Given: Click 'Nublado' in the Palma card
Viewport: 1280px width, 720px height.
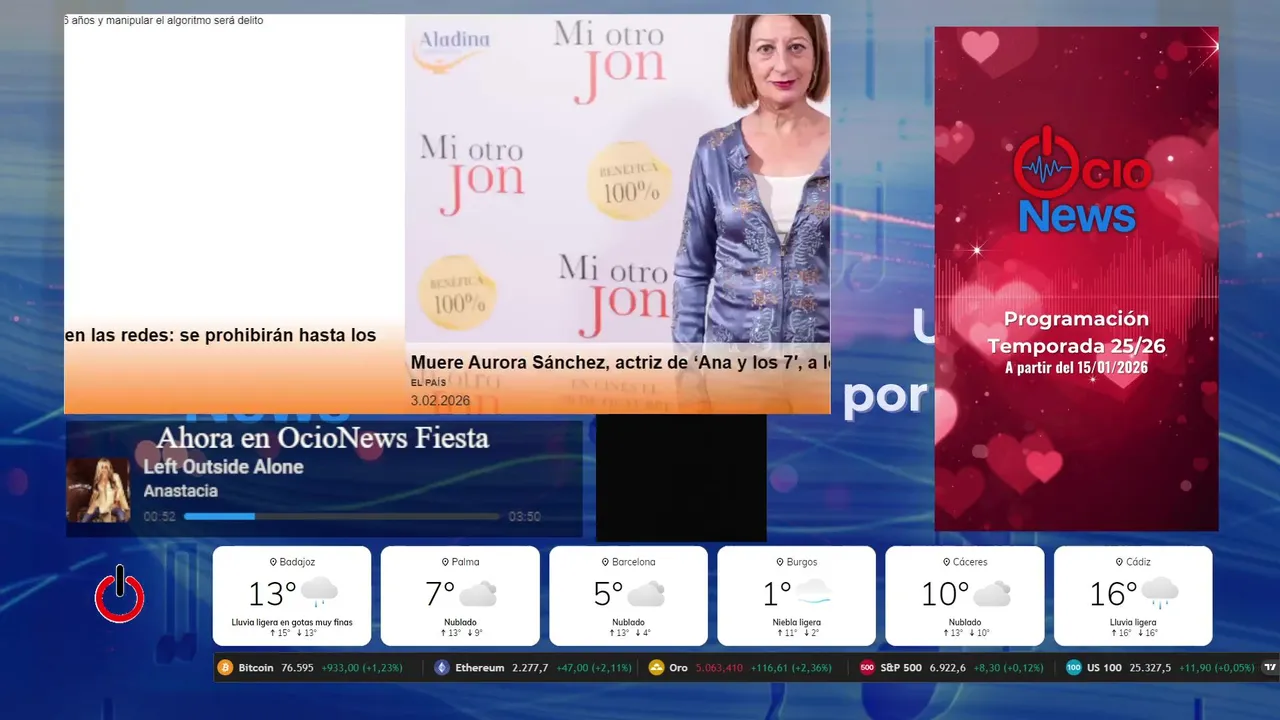Looking at the screenshot, I should point(460,622).
